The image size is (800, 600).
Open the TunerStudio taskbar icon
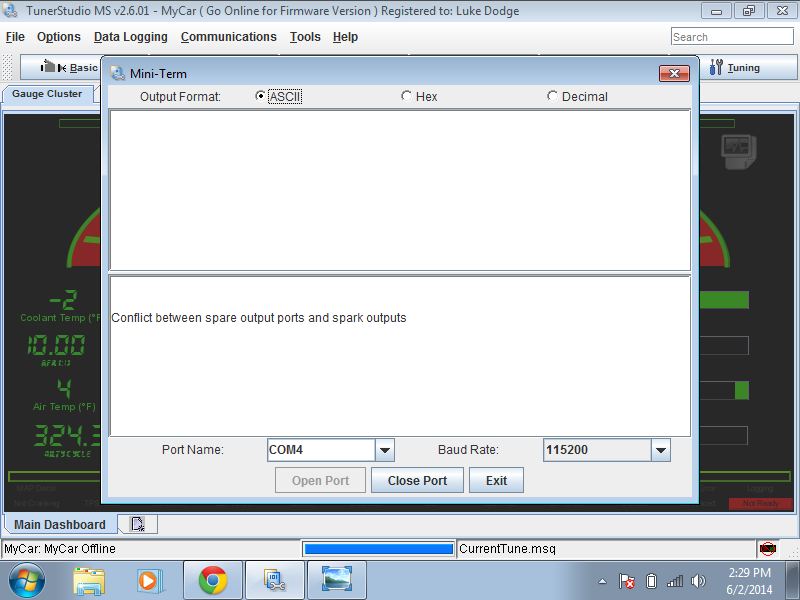click(275, 581)
